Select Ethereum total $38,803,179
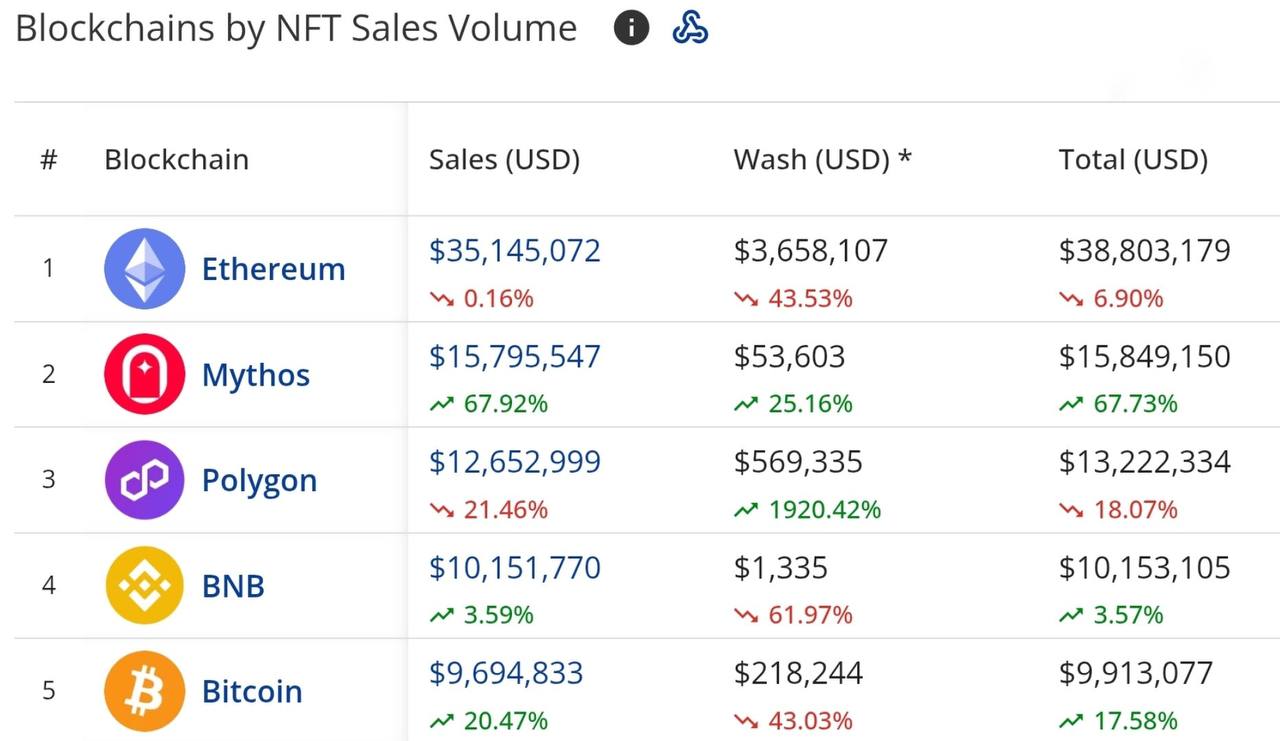 (1145, 251)
